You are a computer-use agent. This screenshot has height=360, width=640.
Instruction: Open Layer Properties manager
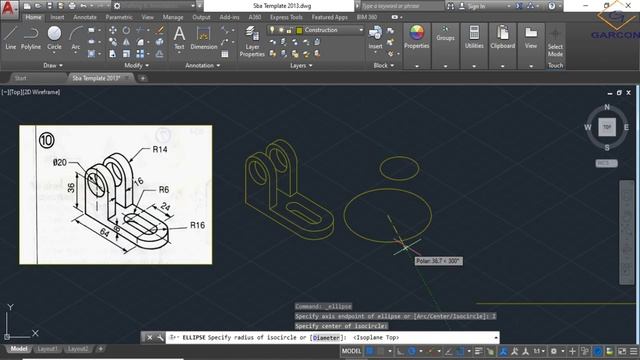pos(252,41)
